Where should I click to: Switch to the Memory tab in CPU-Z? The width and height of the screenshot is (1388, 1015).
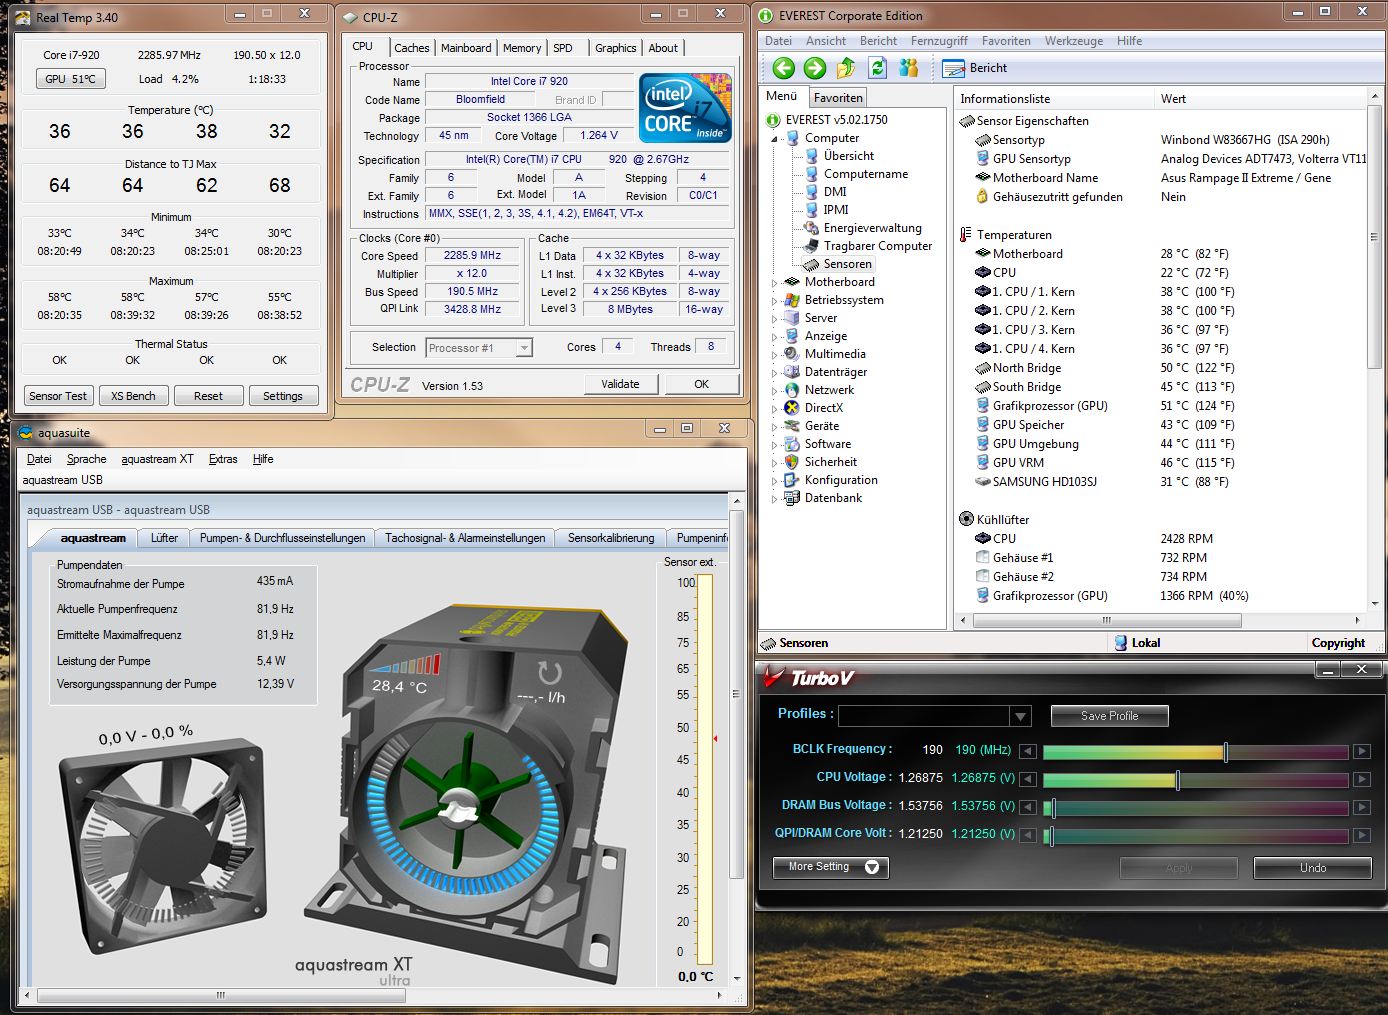[x=521, y=48]
